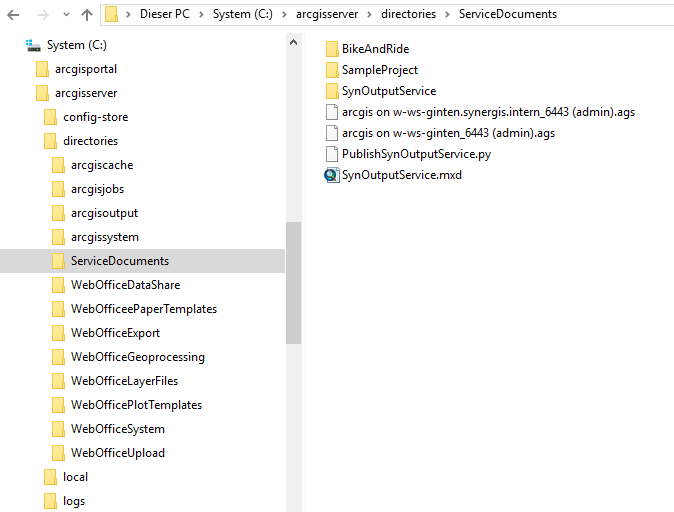Select arcgiscache in the navigation tree

coord(102,166)
